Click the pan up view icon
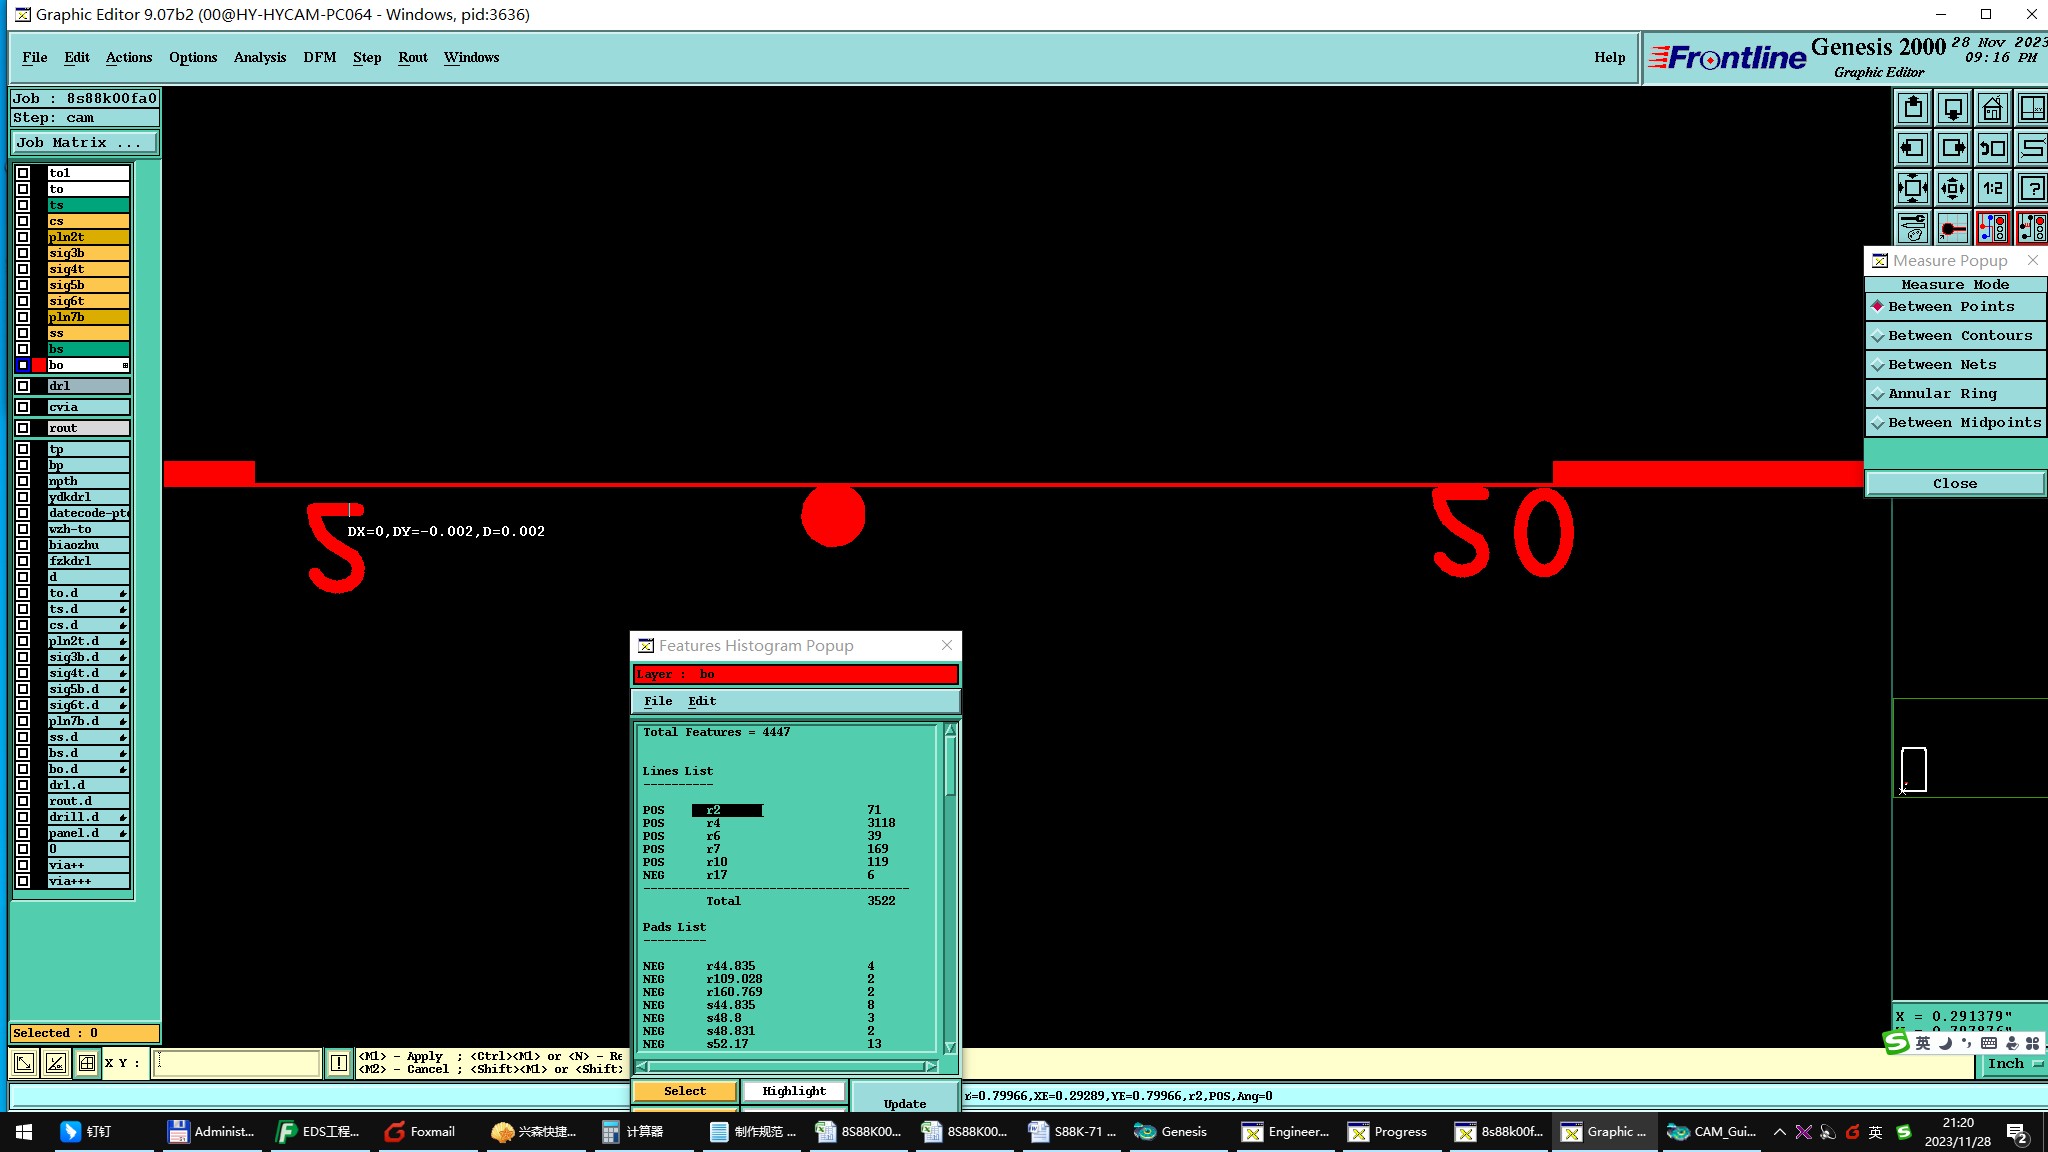 point(1912,108)
